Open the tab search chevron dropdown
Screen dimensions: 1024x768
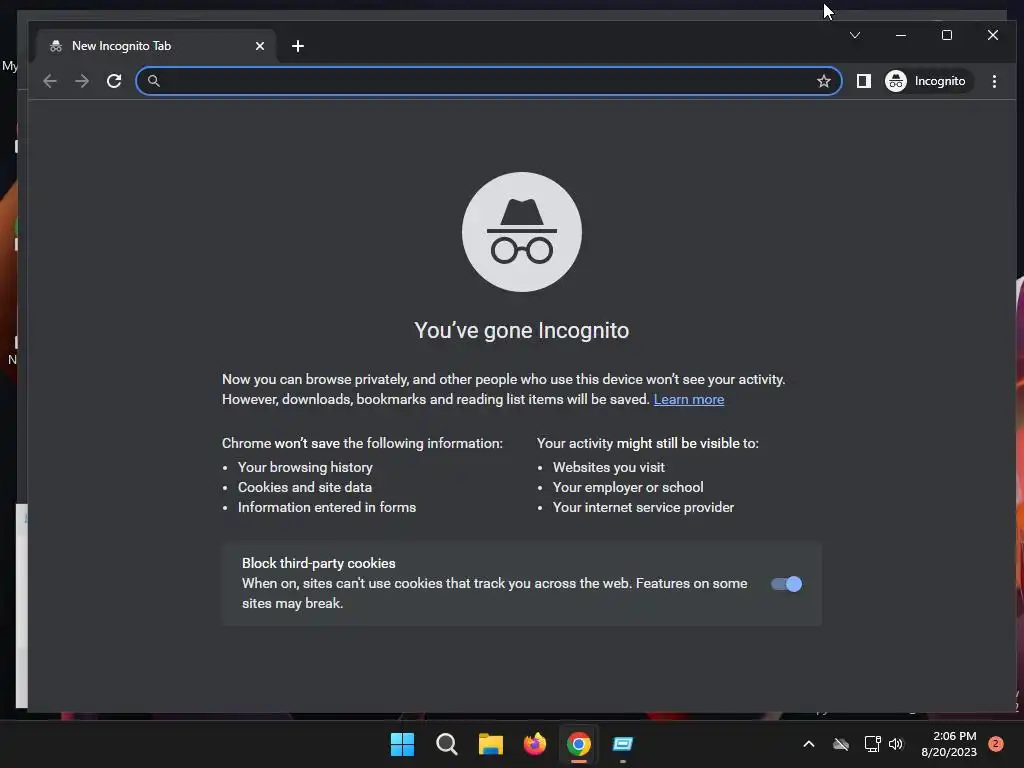(x=855, y=35)
